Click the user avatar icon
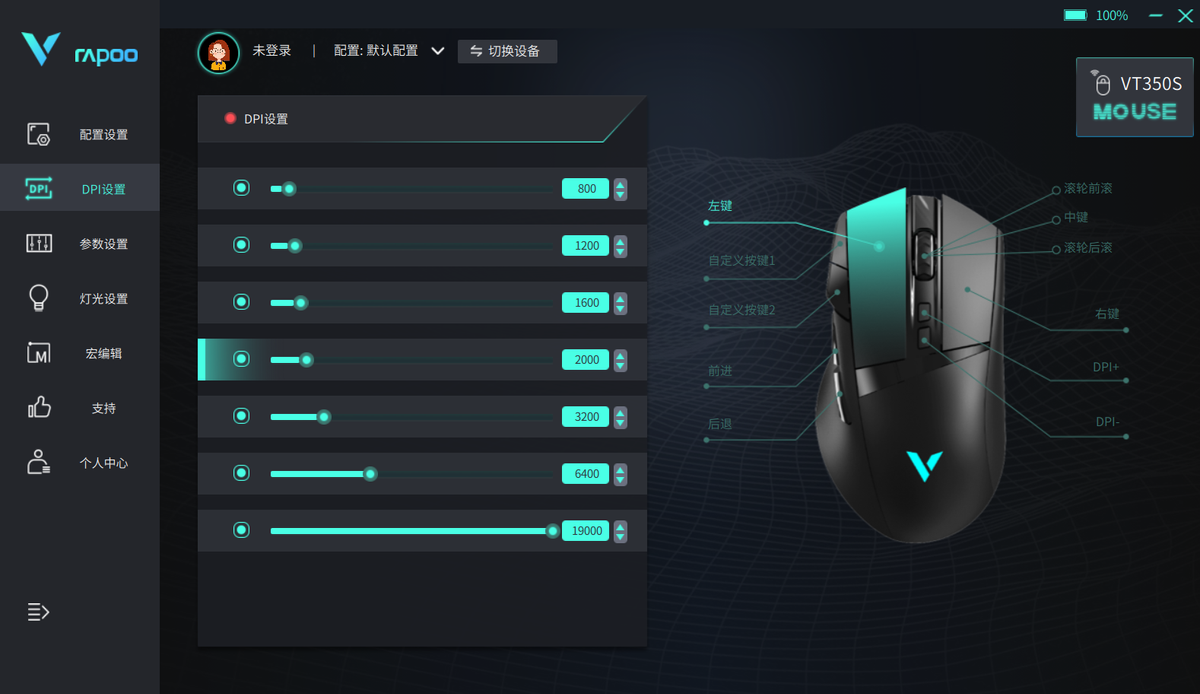Viewport: 1200px width, 694px height. pos(219,52)
